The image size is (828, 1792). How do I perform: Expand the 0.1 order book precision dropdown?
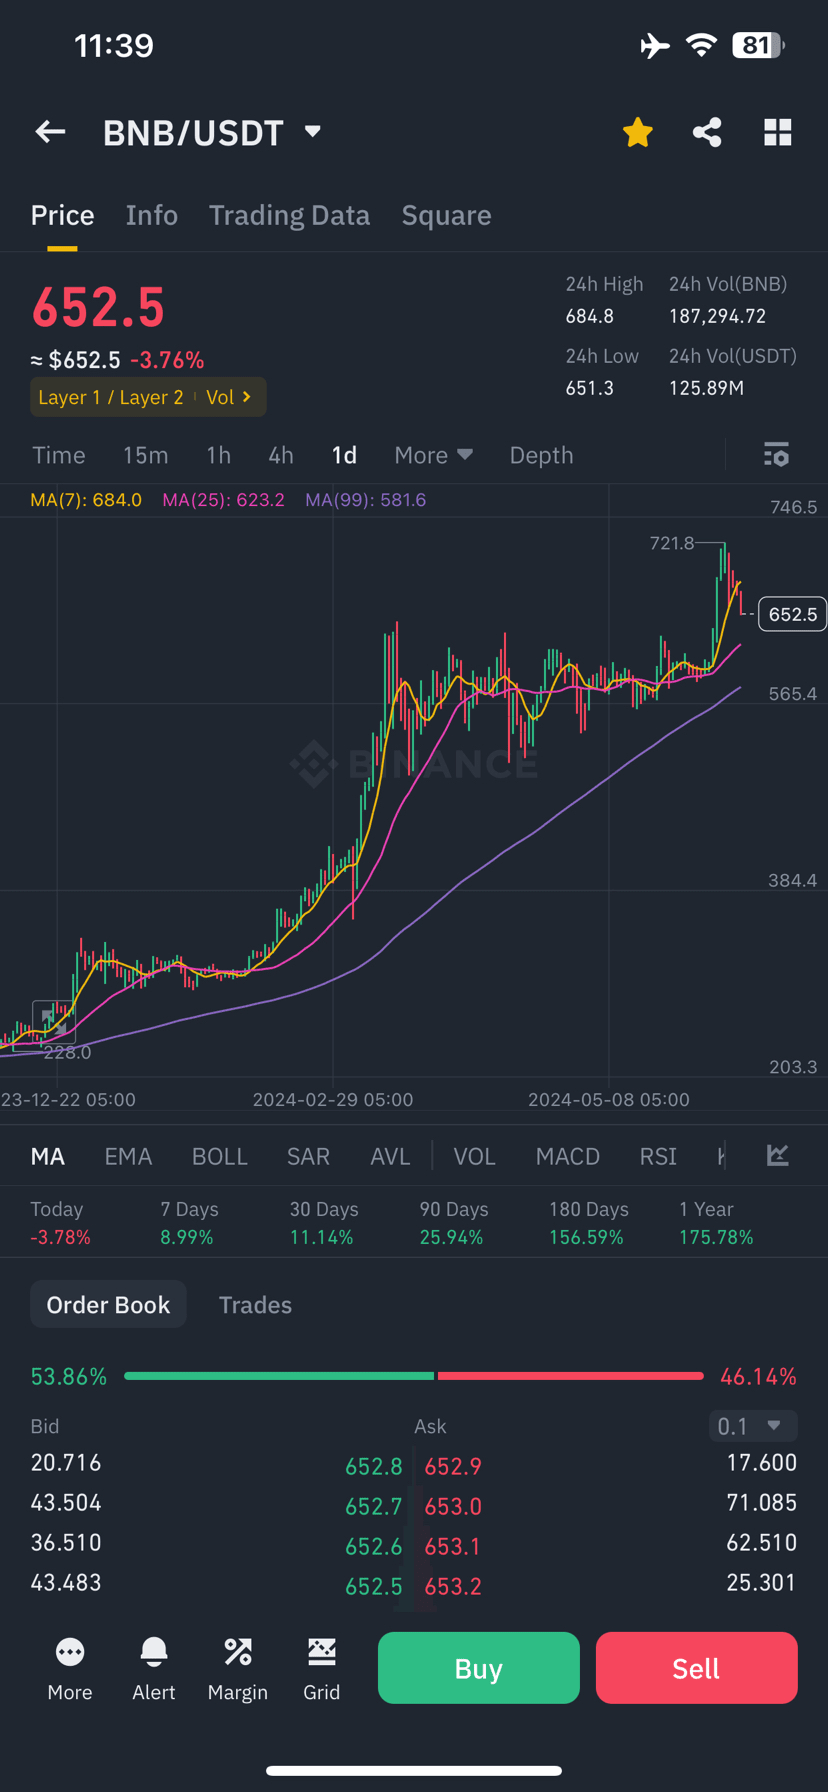(752, 1425)
